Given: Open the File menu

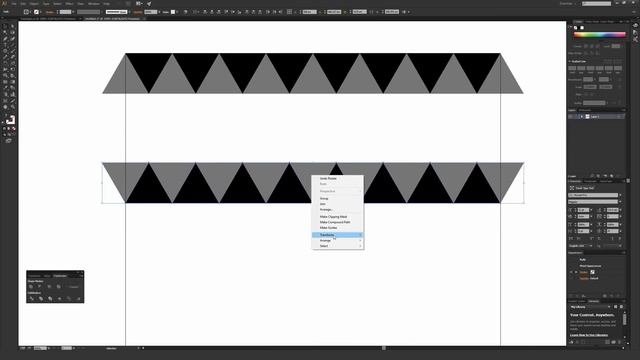Looking at the screenshot, I should click(14, 4).
